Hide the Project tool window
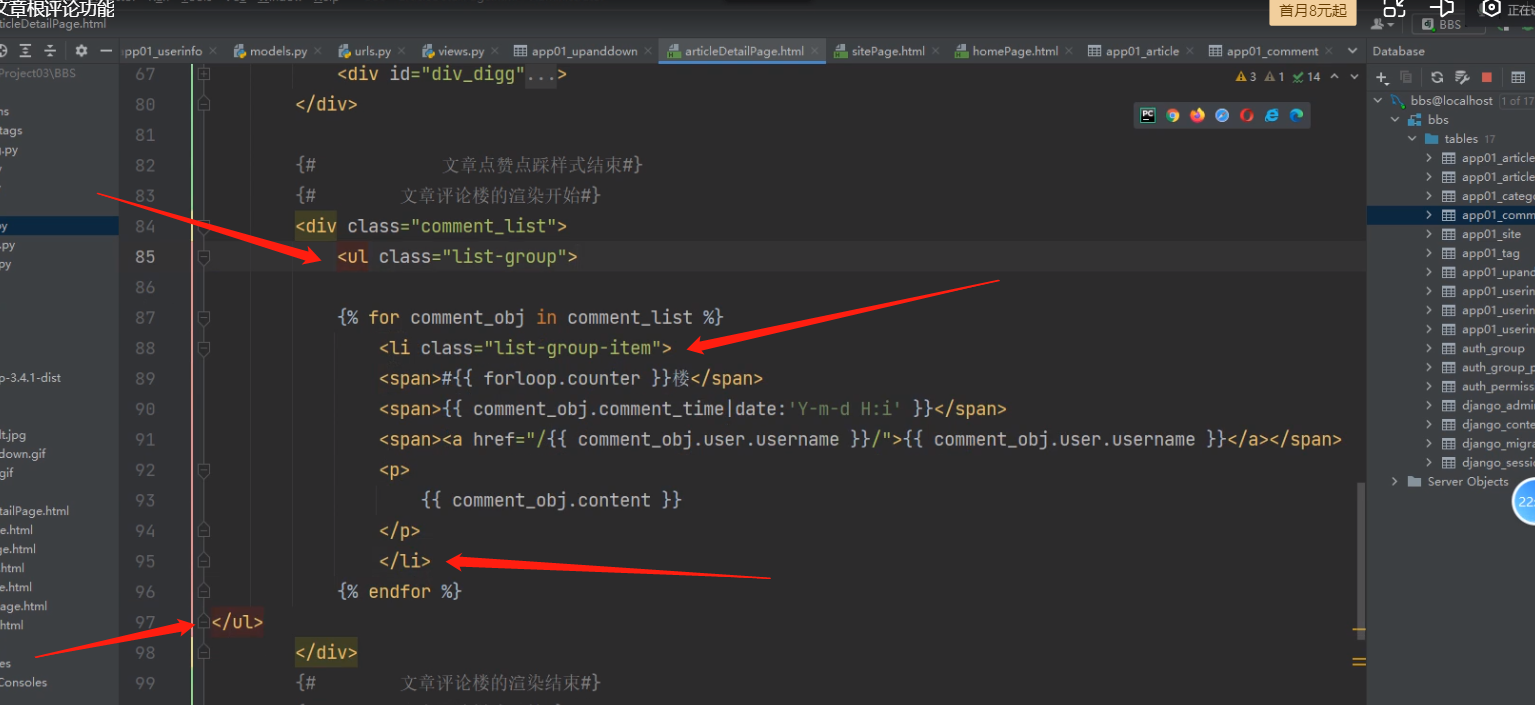 (x=106, y=51)
